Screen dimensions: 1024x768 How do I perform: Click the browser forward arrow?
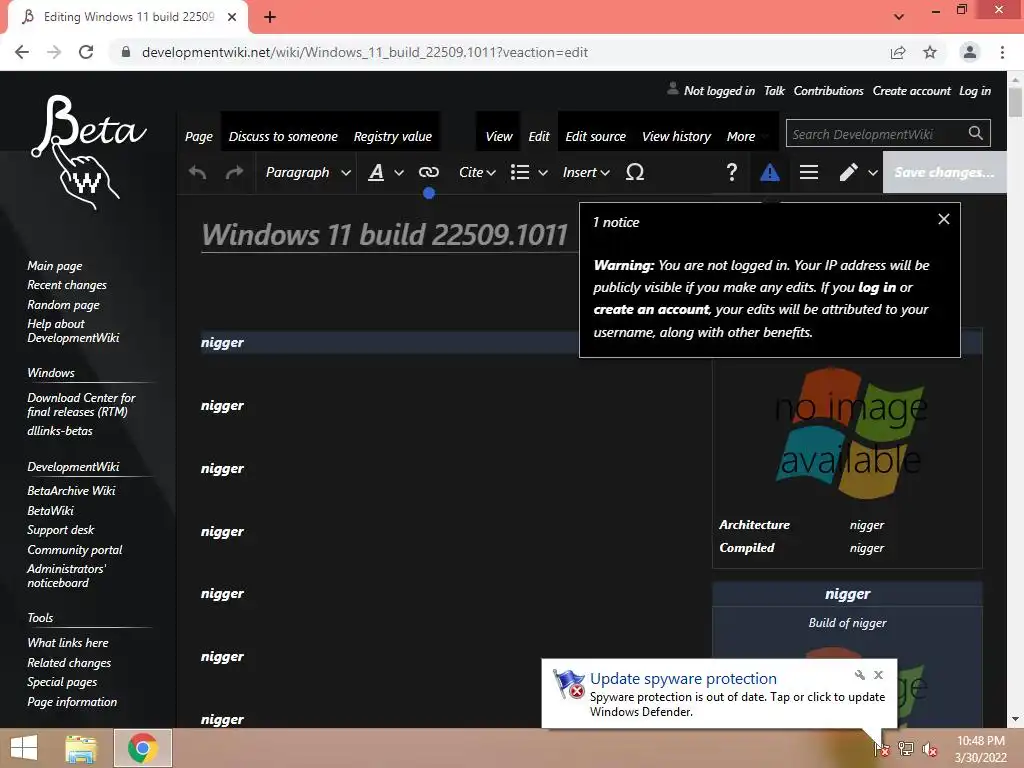point(54,52)
